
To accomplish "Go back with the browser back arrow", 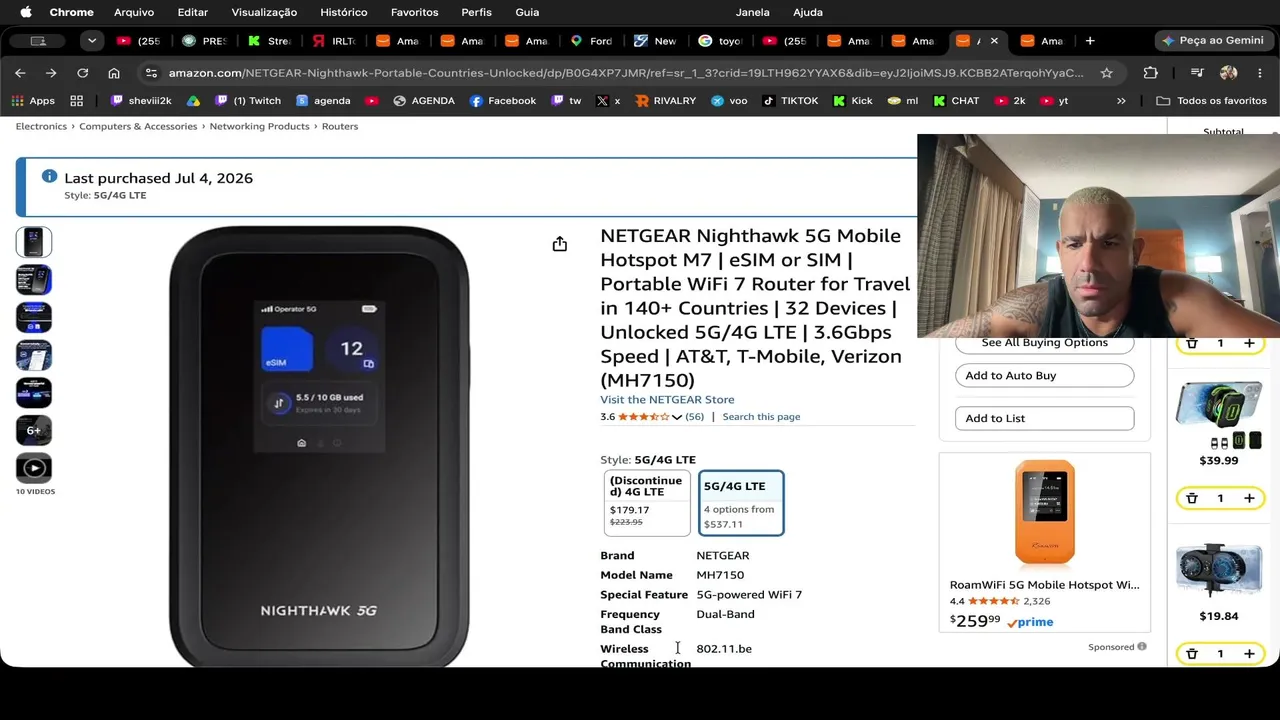I will pyautogui.click(x=20, y=73).
